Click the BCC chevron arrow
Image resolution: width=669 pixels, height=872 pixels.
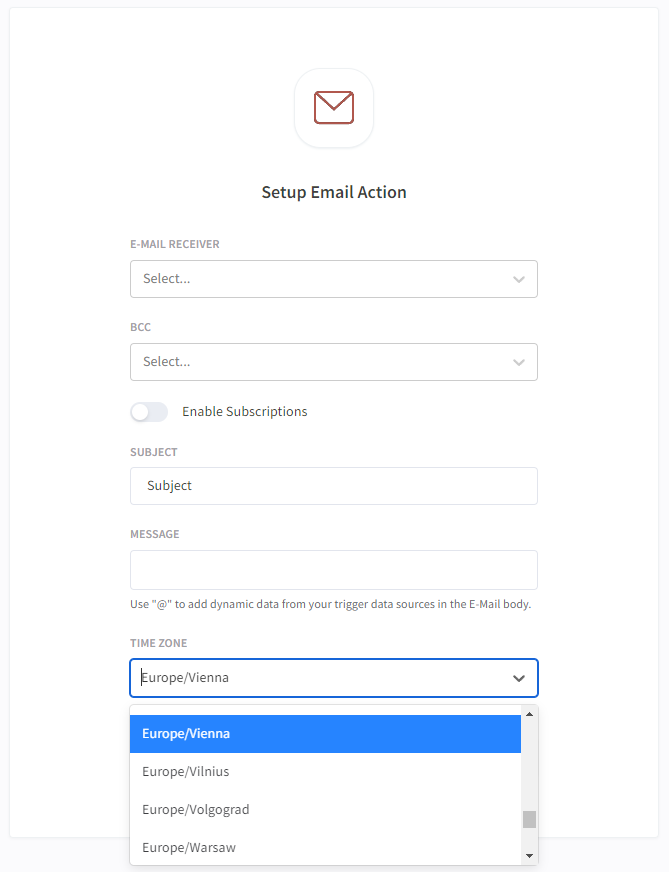(x=519, y=362)
